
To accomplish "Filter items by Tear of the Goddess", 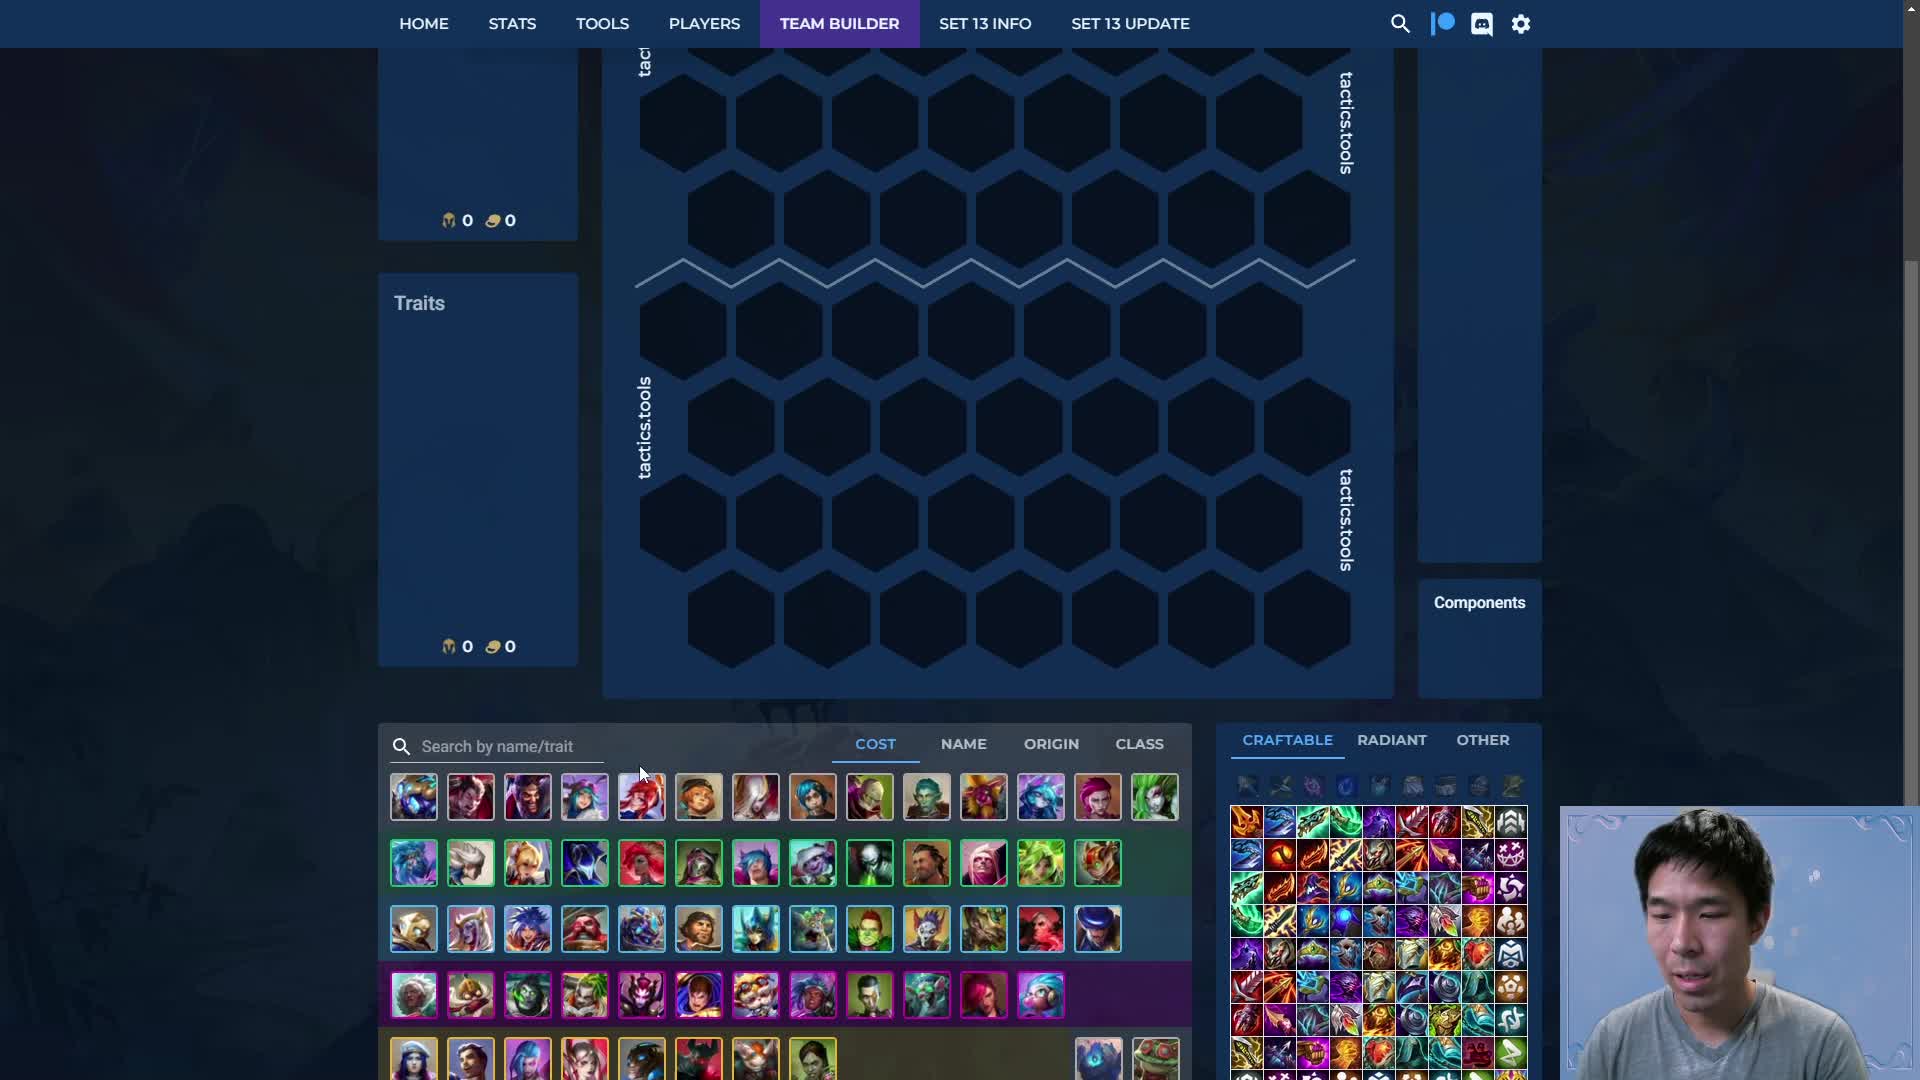I will pyautogui.click(x=1346, y=786).
